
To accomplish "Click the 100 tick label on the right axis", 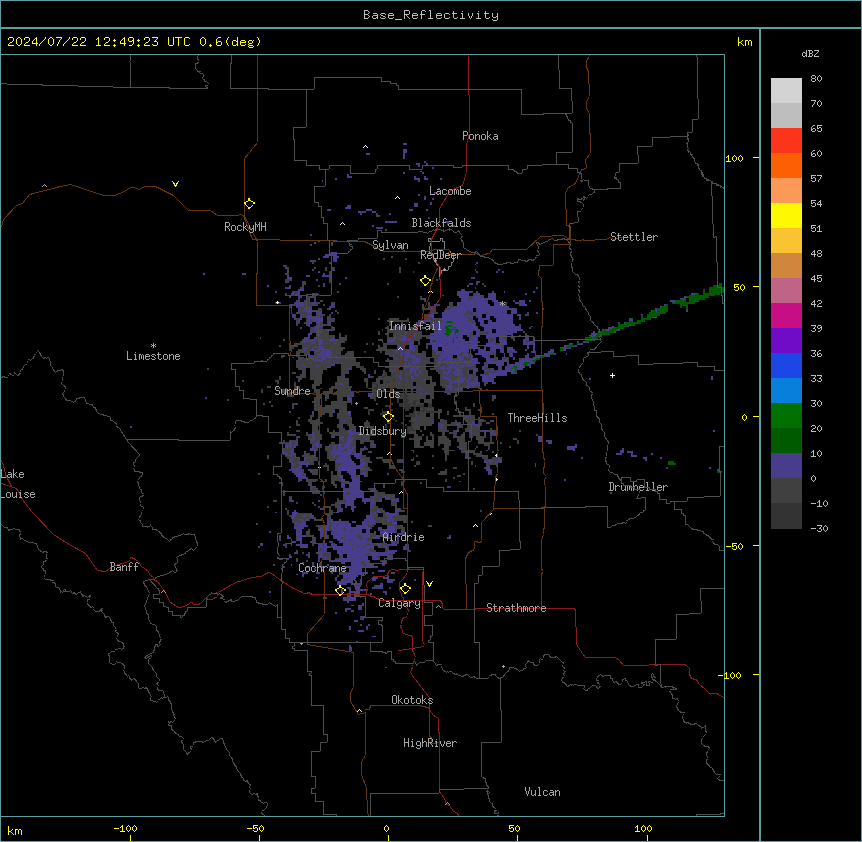I will click(734, 158).
